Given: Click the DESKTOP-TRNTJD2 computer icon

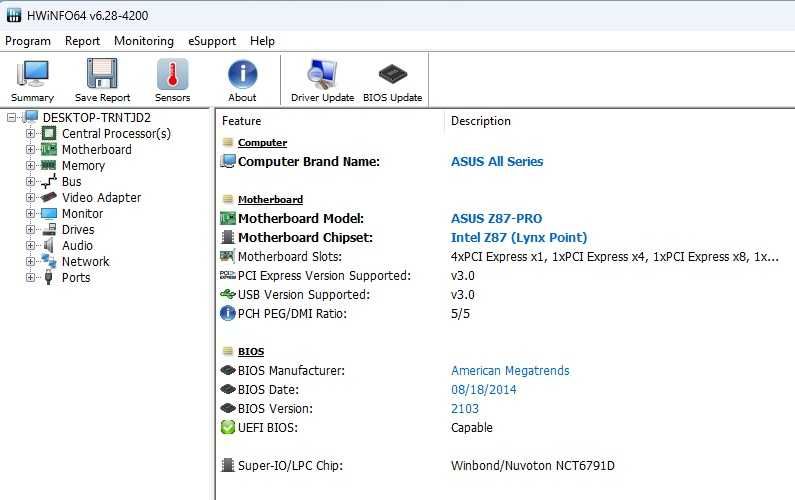Looking at the screenshot, I should (x=31, y=117).
